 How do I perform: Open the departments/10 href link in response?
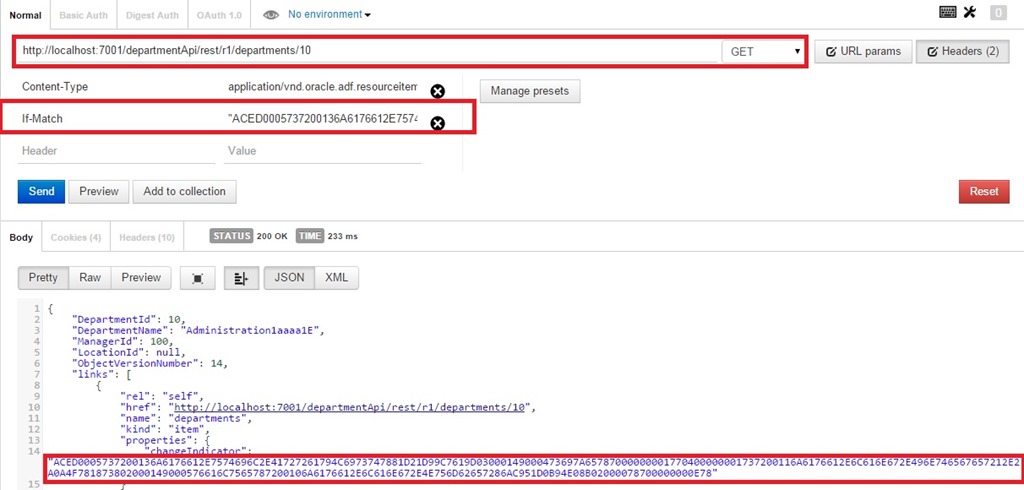click(x=353, y=407)
